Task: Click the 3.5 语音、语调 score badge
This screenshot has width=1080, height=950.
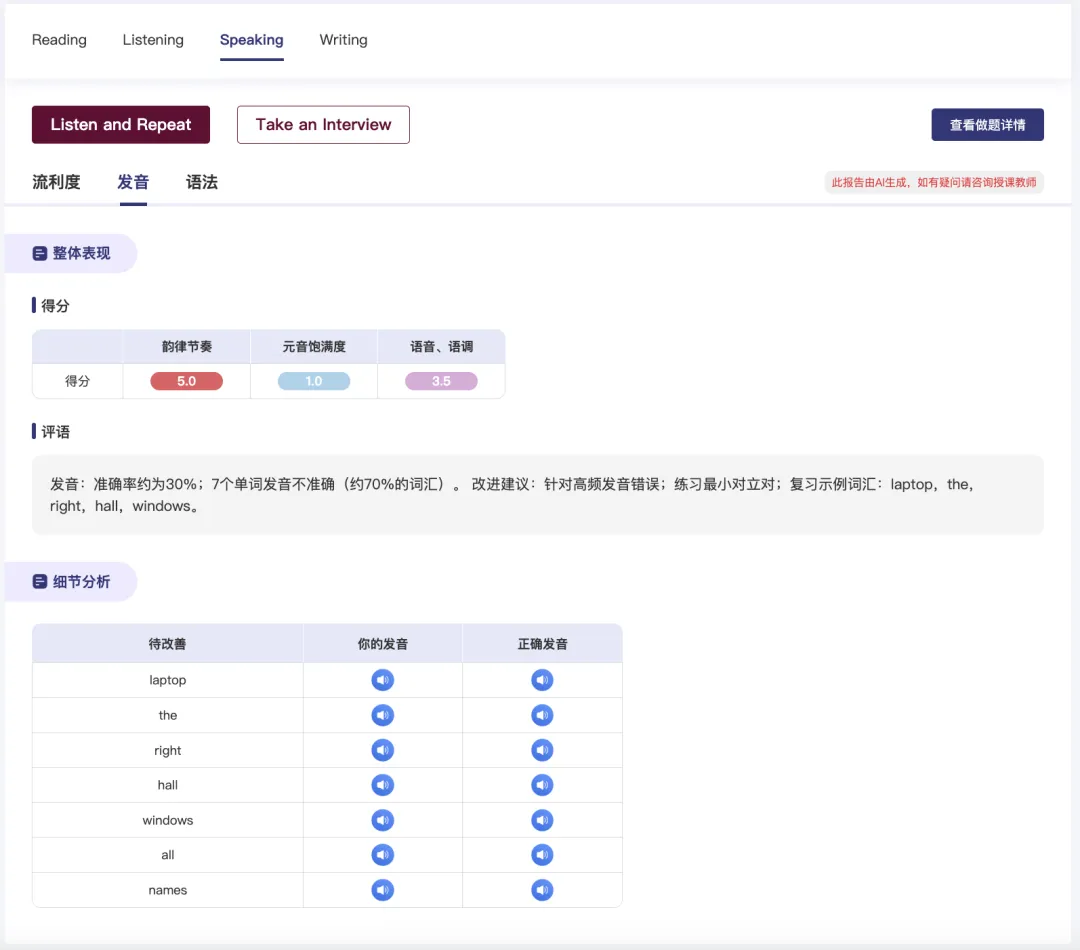Action: (441, 381)
